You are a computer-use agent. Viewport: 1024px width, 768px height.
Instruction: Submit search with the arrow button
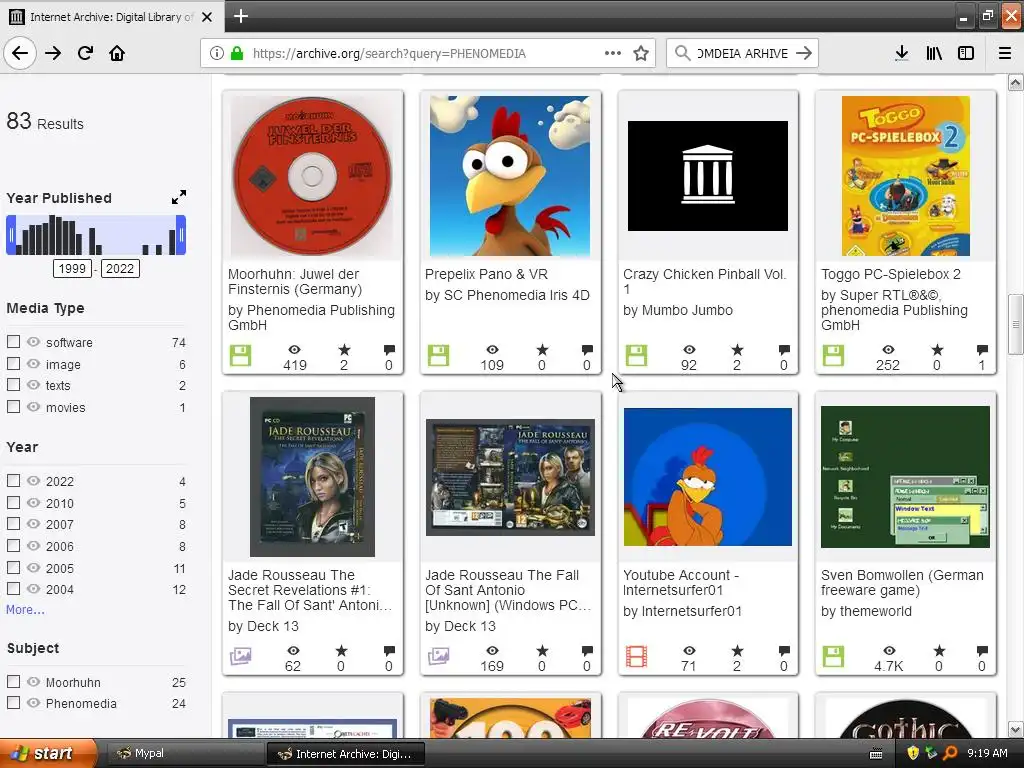[804, 53]
